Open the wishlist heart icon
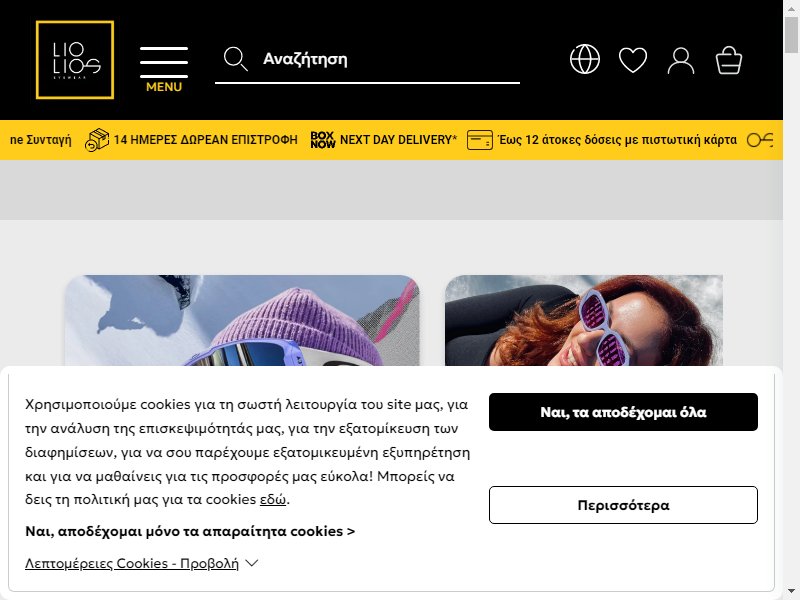The image size is (800, 600). click(633, 60)
